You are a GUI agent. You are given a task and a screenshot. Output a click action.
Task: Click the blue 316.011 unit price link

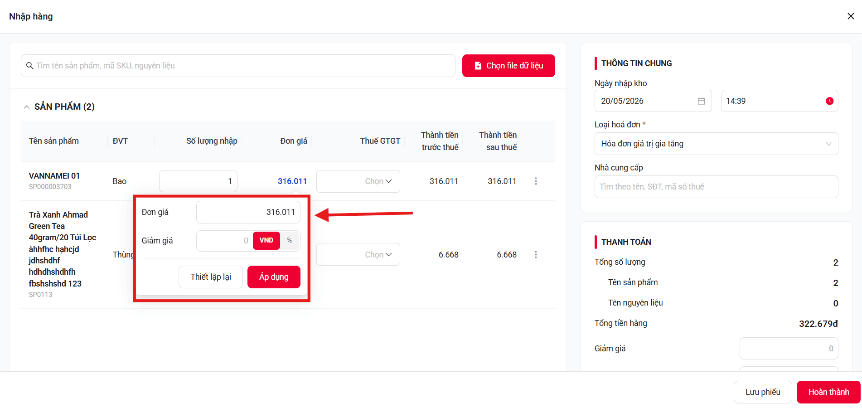[292, 181]
